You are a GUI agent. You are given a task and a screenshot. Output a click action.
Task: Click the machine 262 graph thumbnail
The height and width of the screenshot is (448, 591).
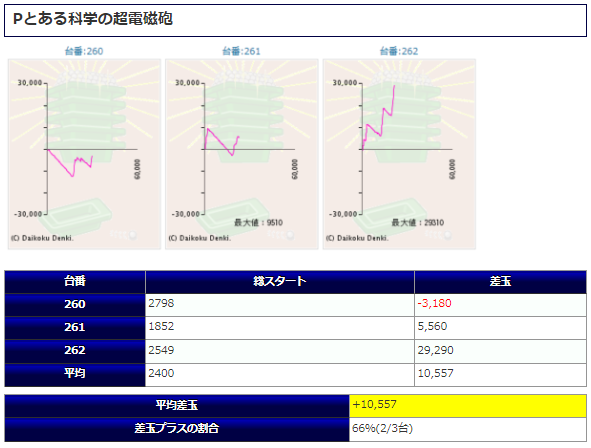[x=399, y=154]
